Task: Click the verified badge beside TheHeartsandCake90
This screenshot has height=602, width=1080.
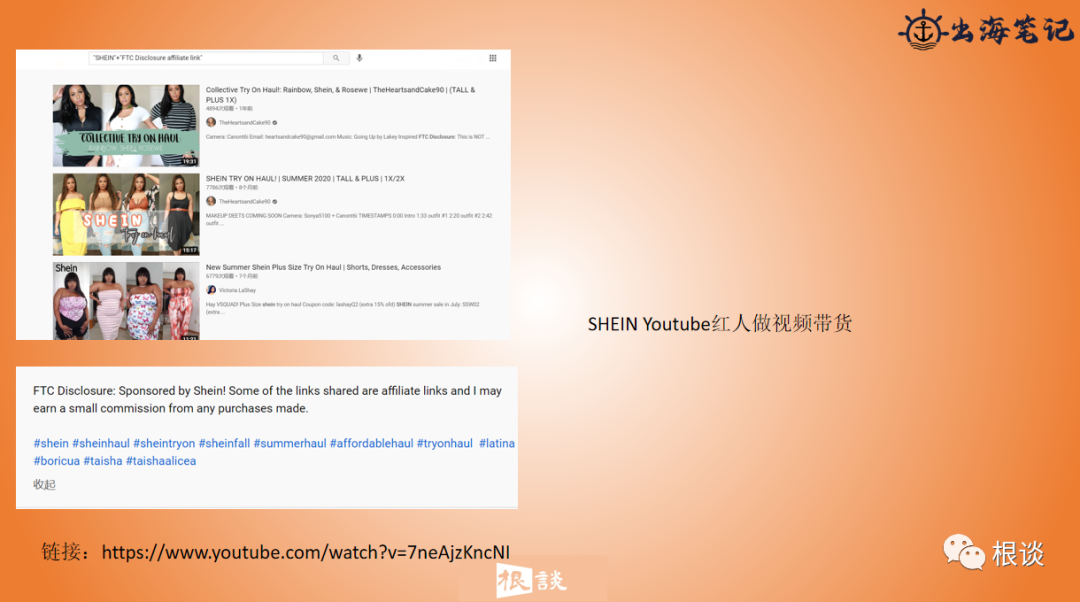Action: 275,122
